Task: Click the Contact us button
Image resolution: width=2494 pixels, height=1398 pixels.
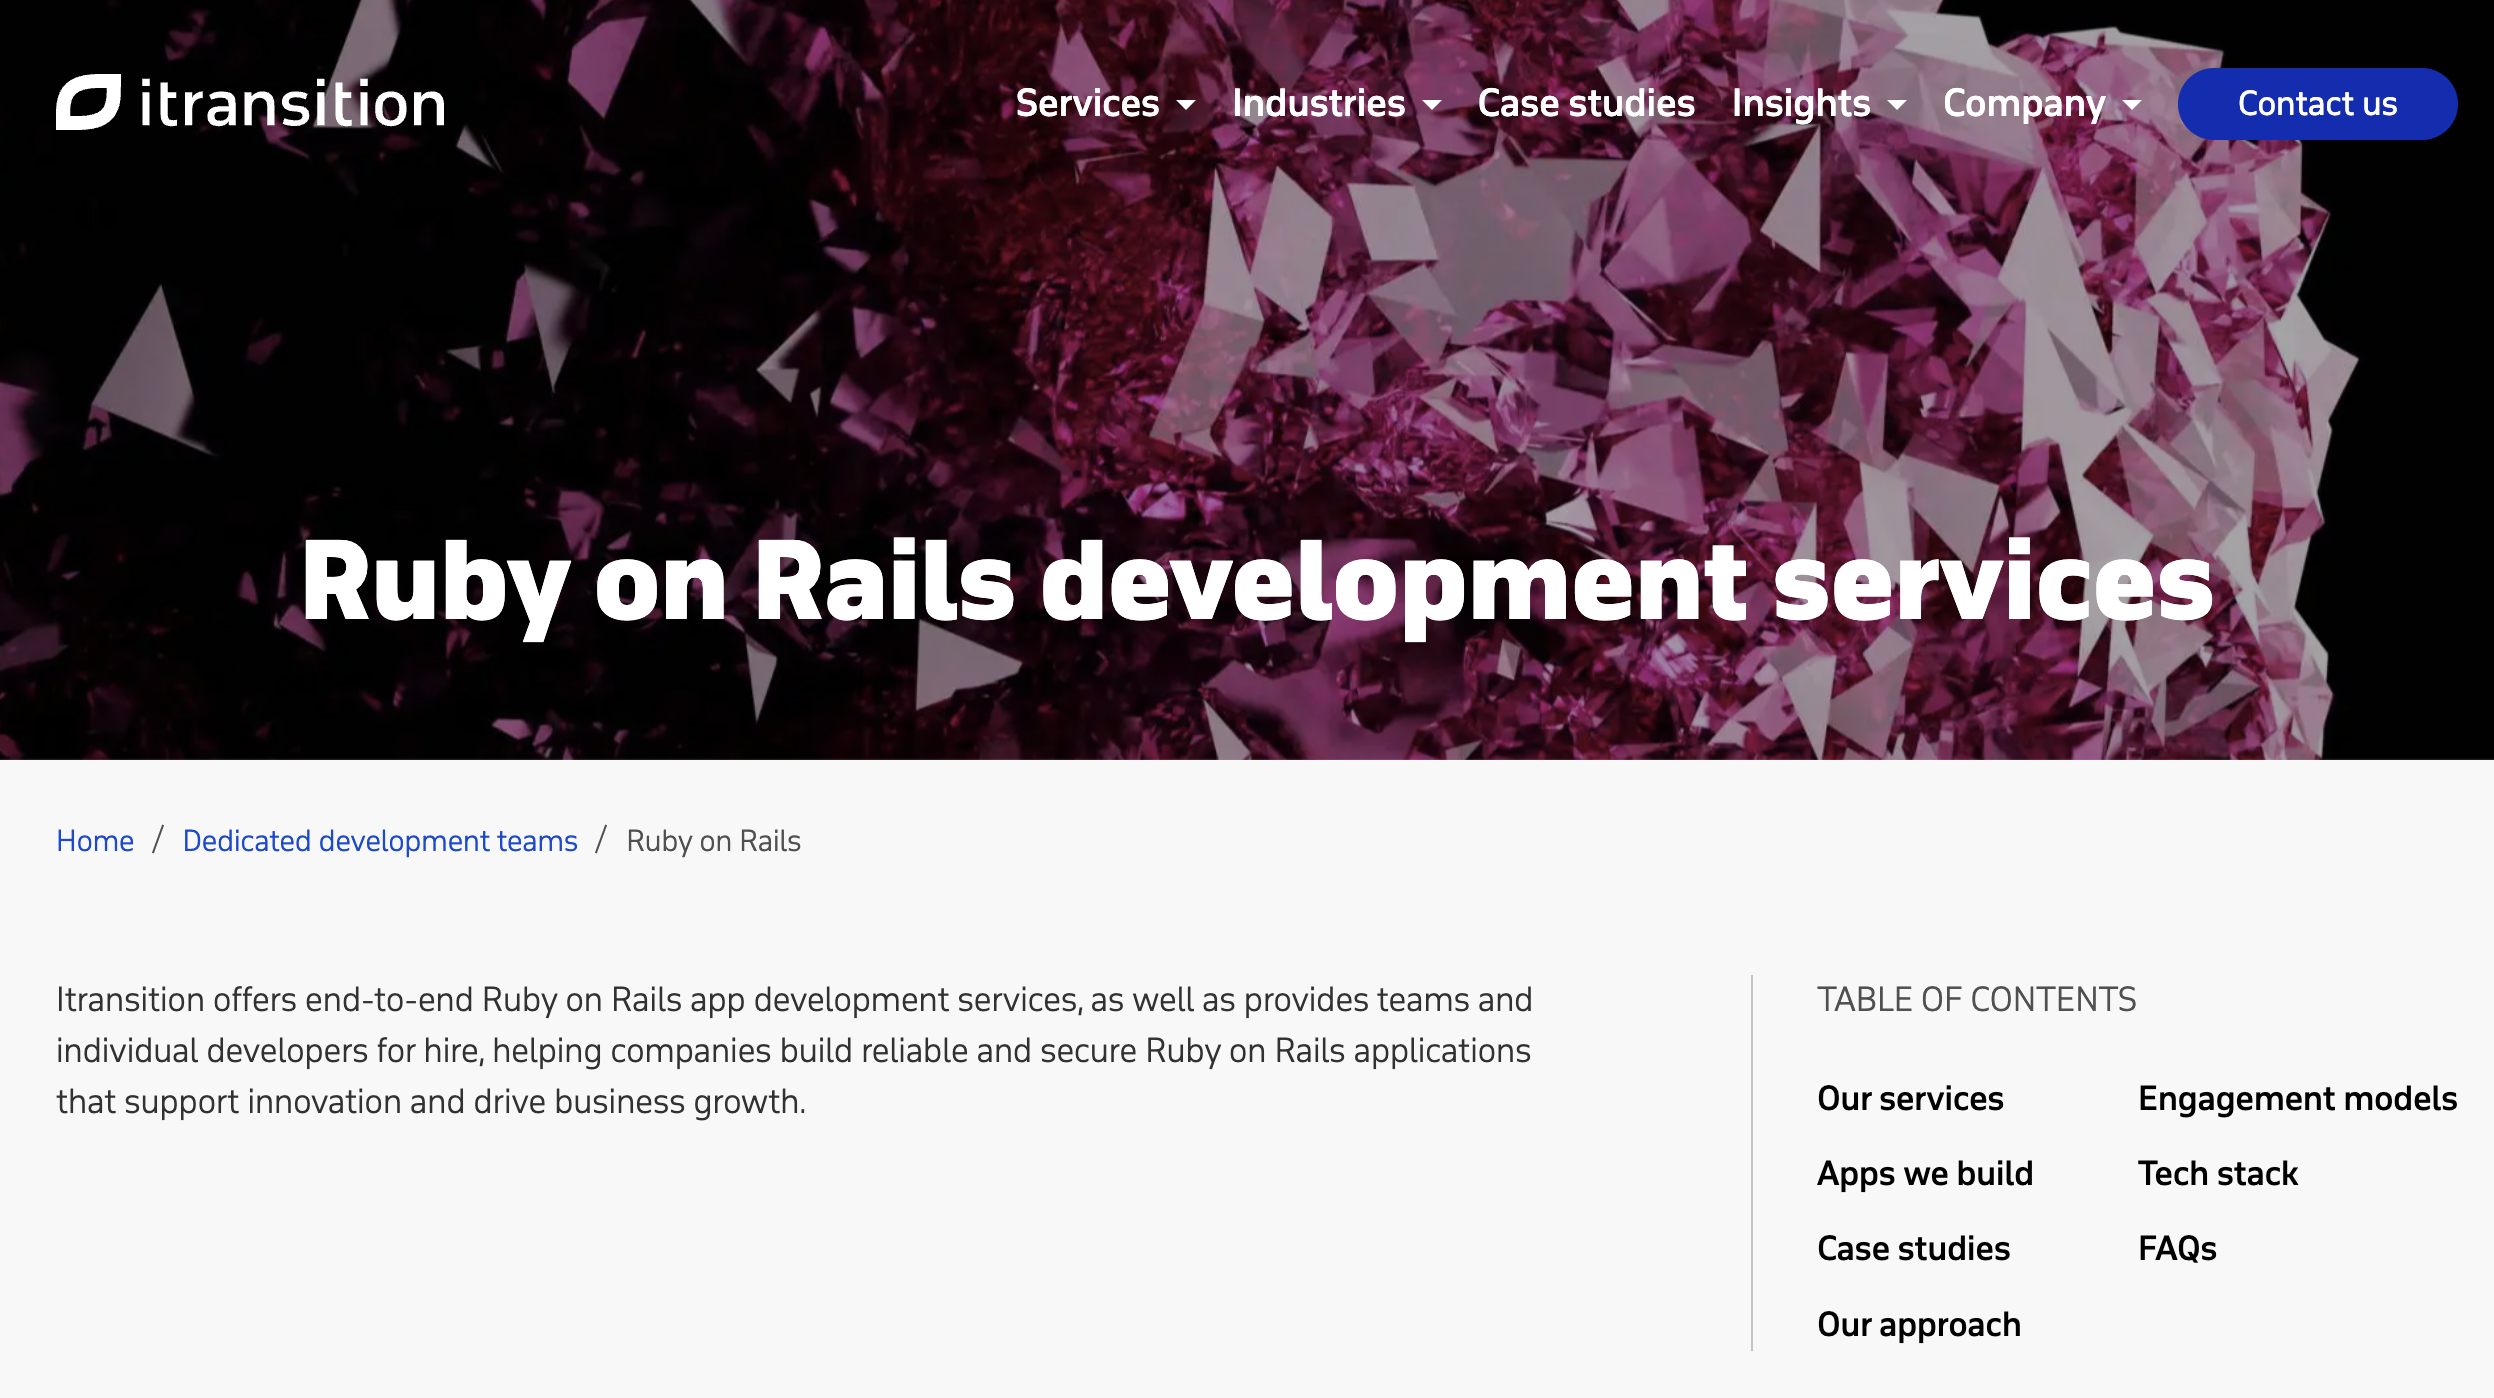Action: pos(2317,104)
